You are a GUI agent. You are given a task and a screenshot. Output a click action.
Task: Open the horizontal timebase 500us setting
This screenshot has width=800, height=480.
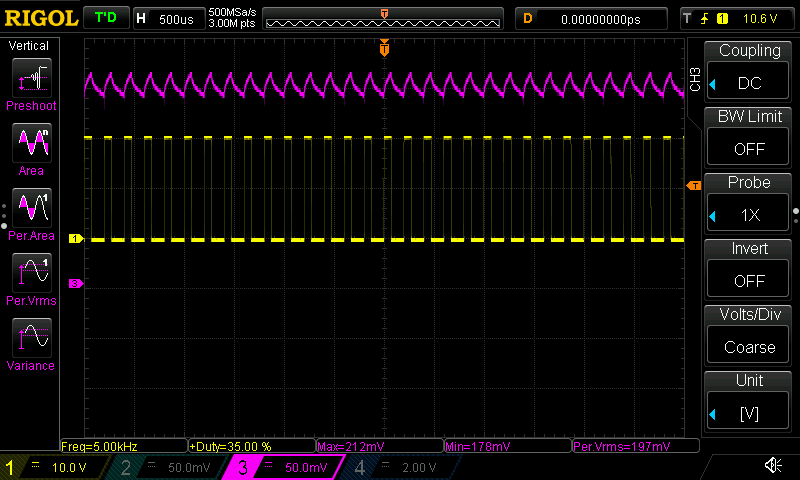click(169, 19)
